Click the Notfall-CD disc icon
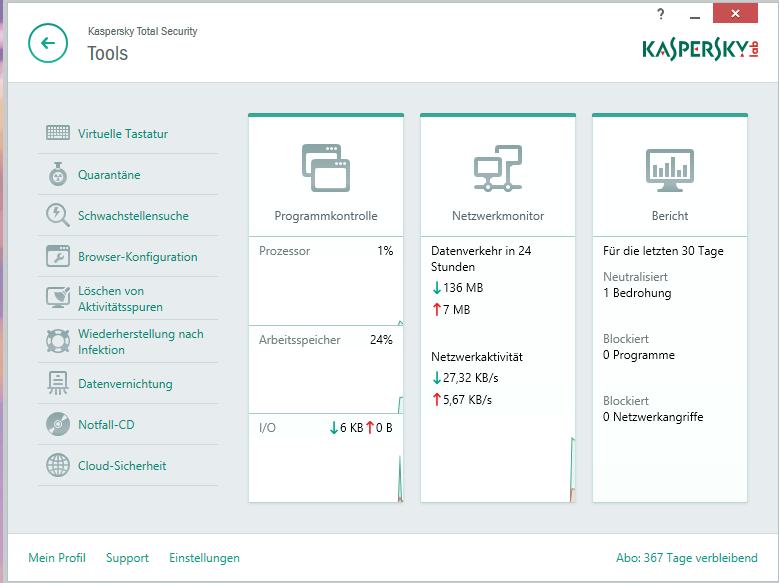The height and width of the screenshot is (583, 779). click(58, 424)
